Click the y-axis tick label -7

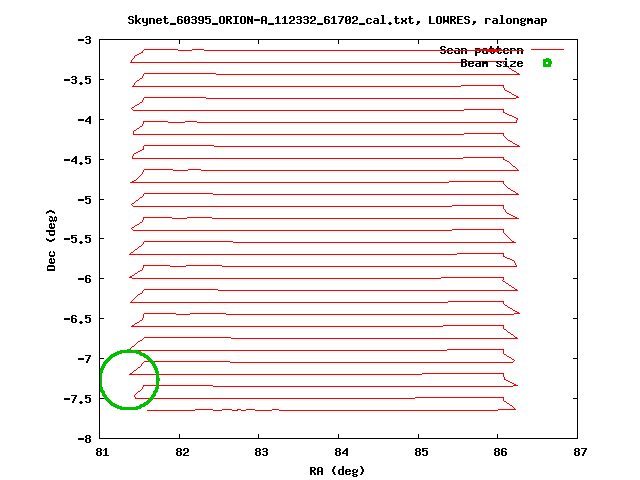(84, 359)
